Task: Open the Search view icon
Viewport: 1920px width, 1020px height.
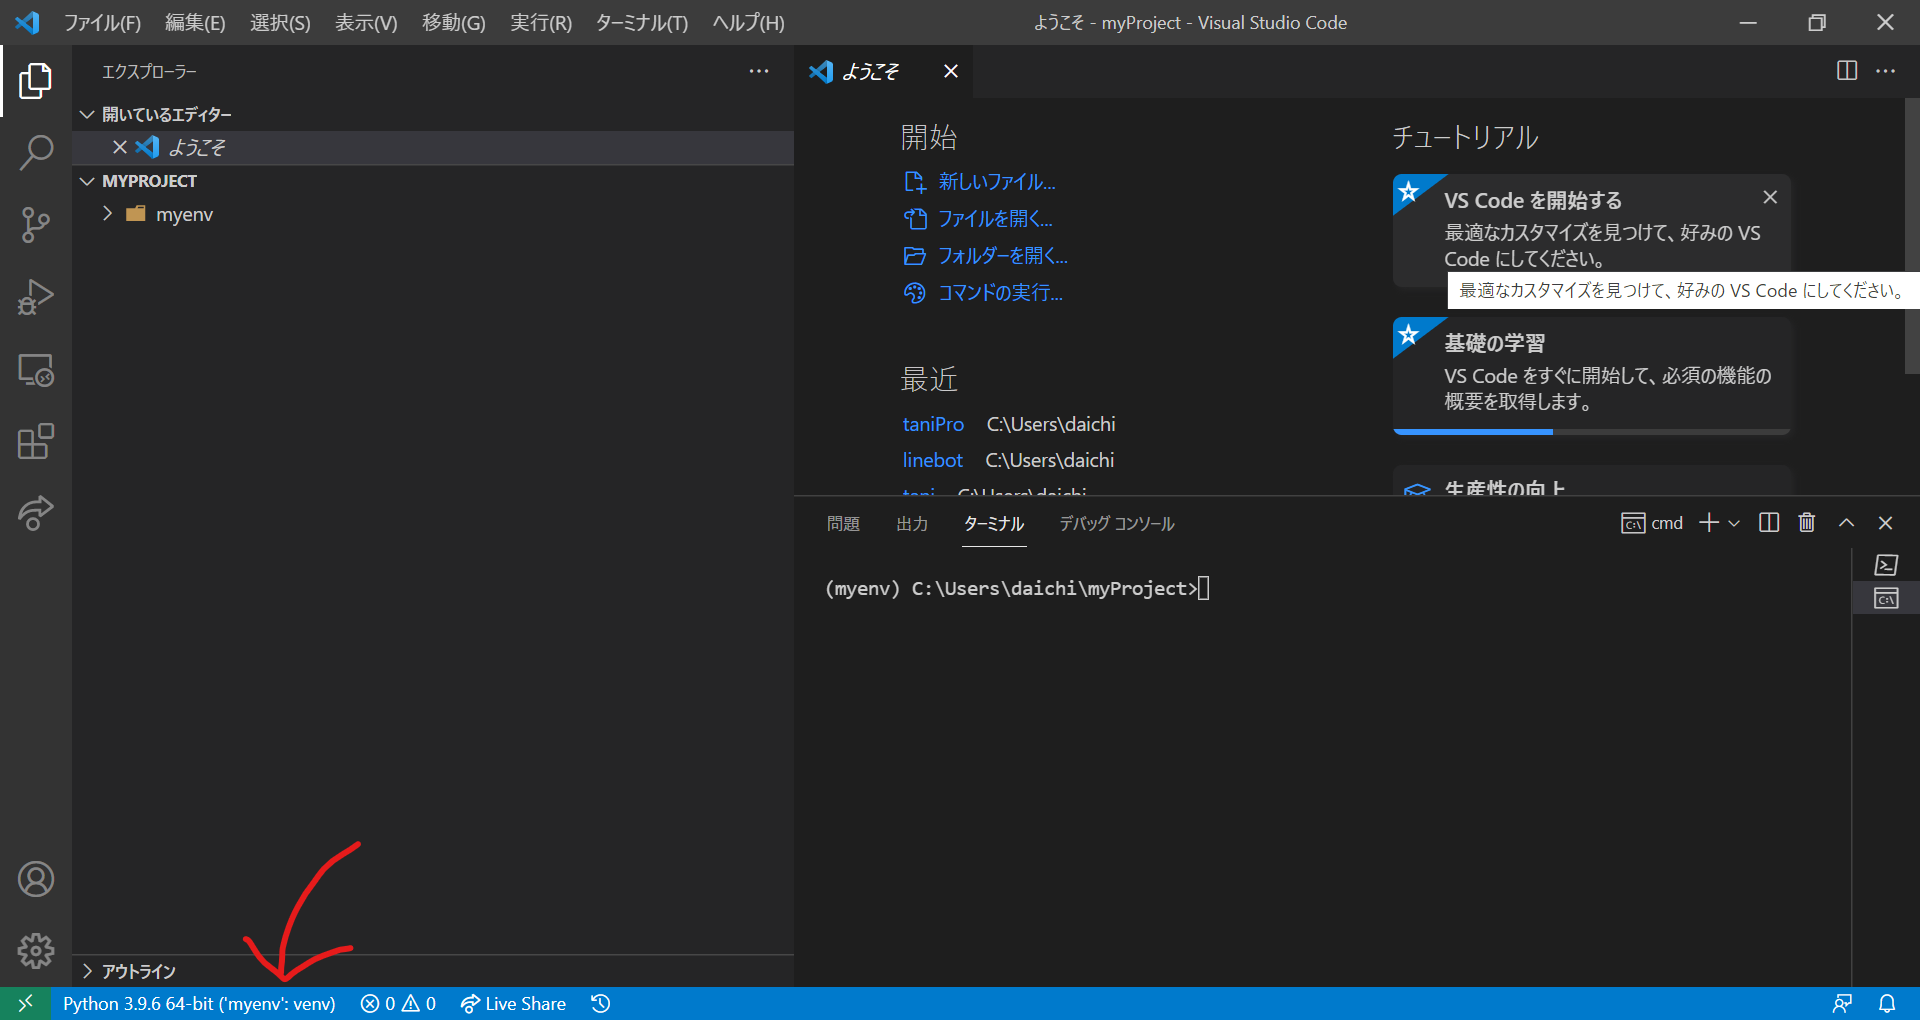Action: tap(36, 153)
